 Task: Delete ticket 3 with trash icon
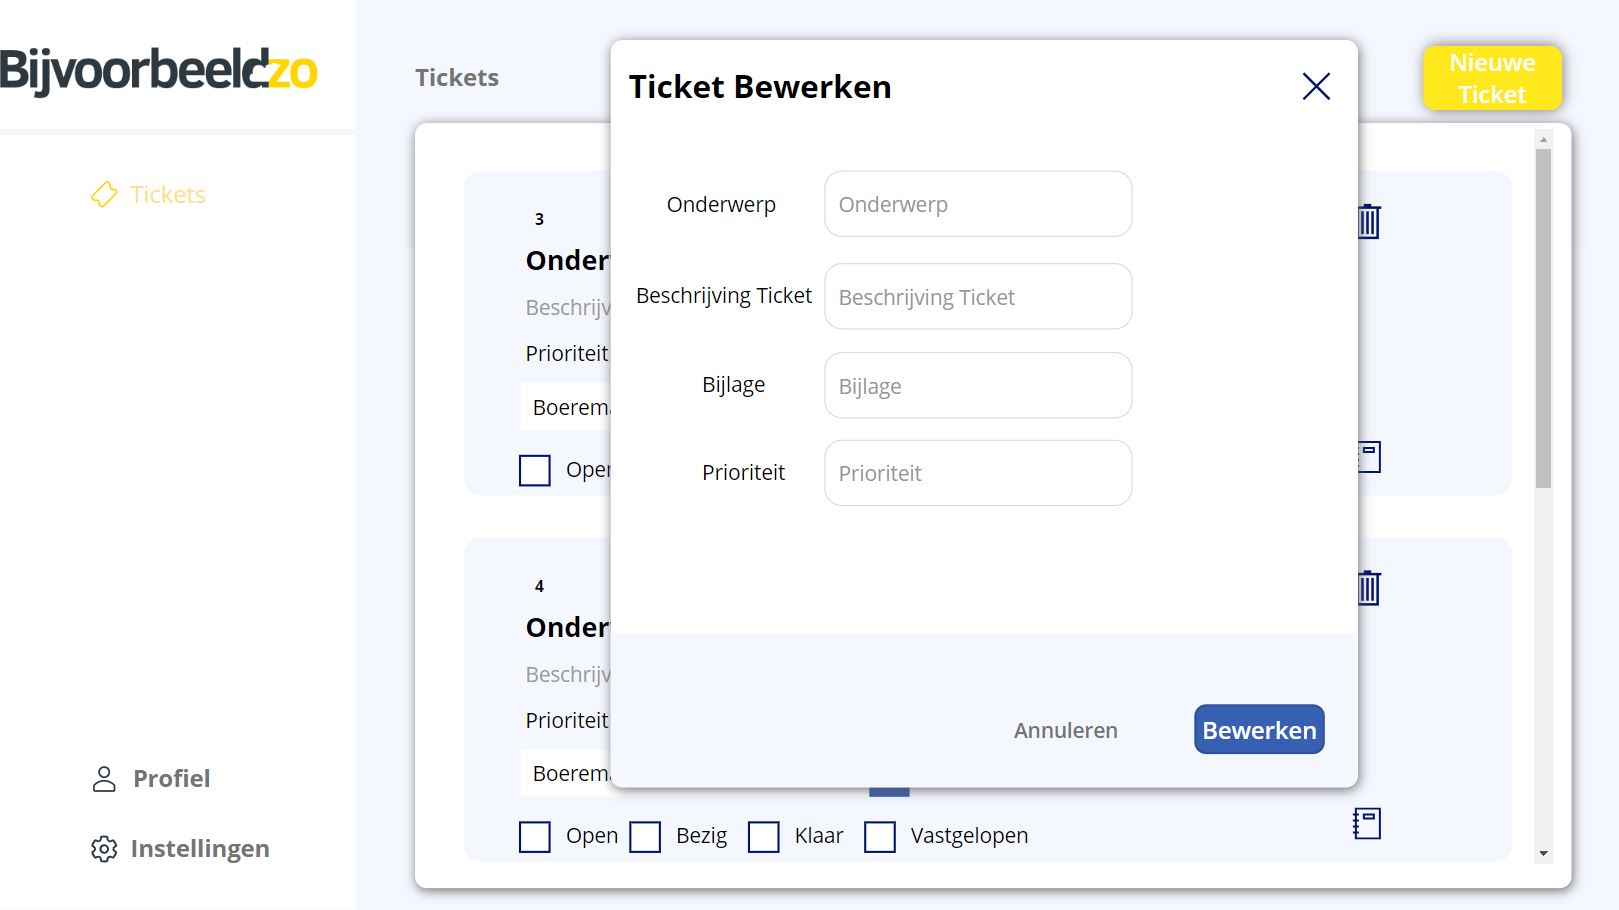pyautogui.click(x=1369, y=221)
